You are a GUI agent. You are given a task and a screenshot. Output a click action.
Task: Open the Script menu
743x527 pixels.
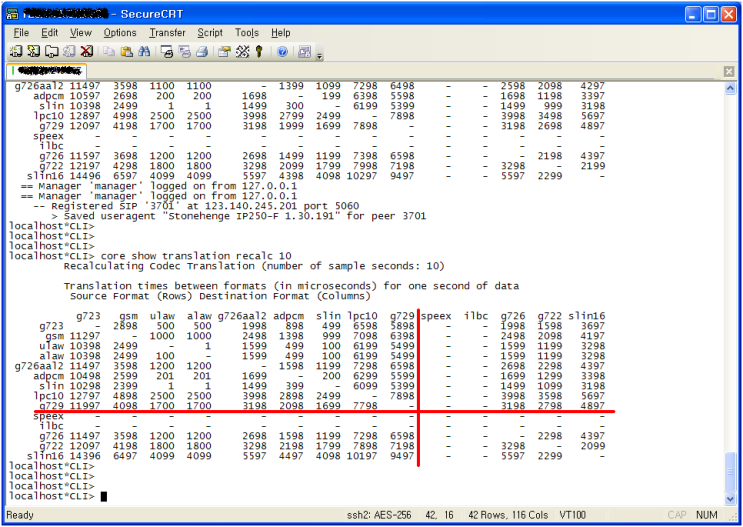[x=210, y=32]
